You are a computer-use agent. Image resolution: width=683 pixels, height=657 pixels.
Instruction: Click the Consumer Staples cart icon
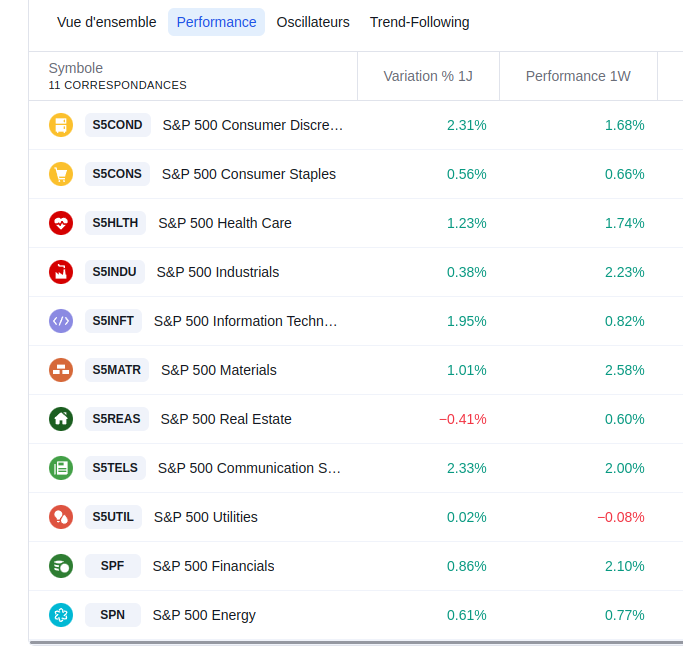click(x=61, y=174)
